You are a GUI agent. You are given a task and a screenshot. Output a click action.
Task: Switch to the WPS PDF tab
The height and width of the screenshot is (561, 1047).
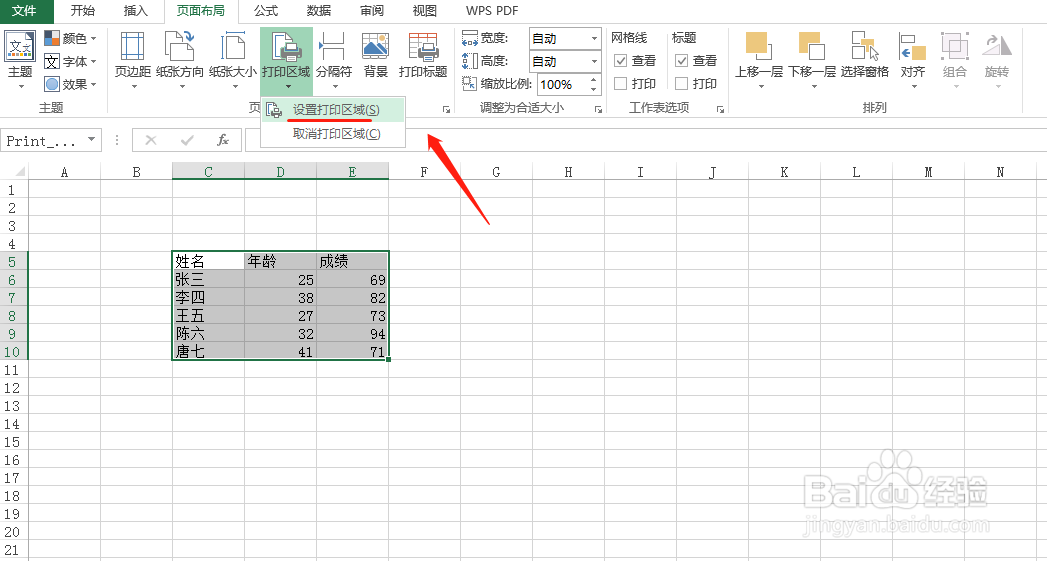tap(491, 11)
